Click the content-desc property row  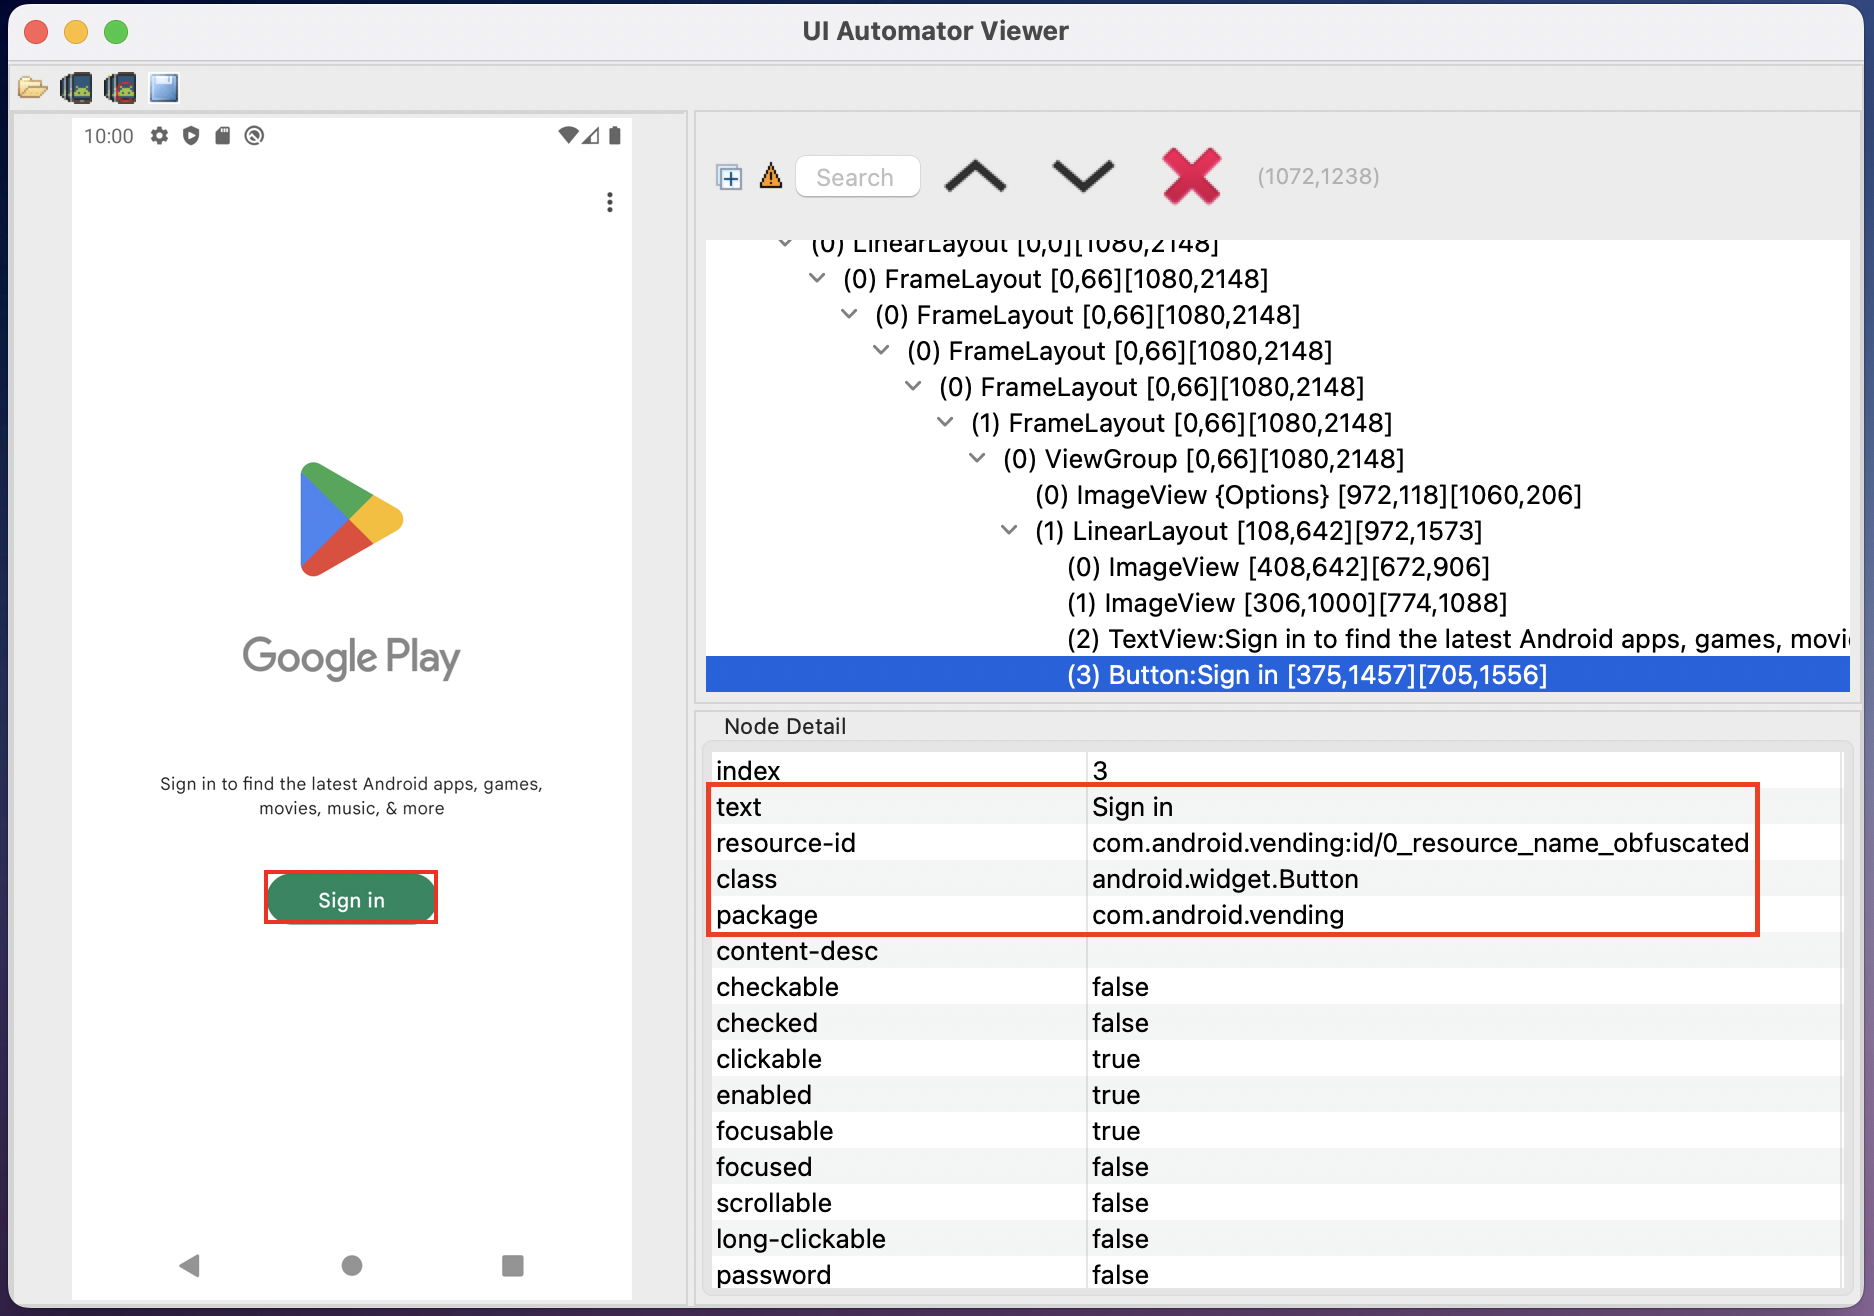1276,951
